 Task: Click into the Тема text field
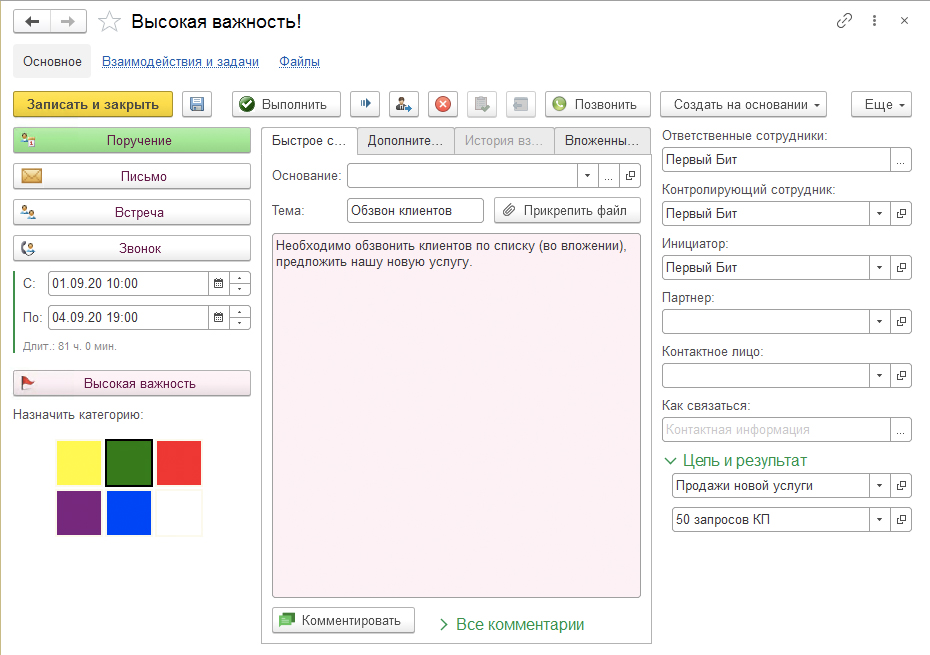pos(415,211)
